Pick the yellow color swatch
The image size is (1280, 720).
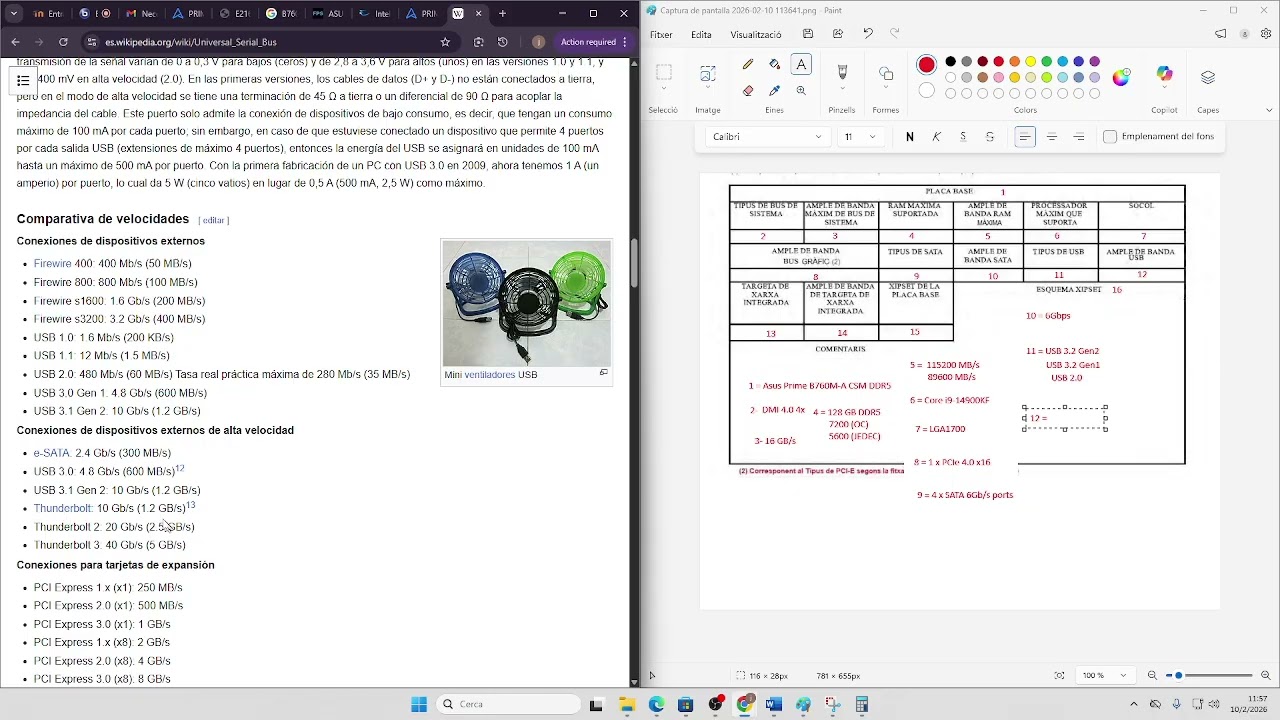tap(1030, 62)
